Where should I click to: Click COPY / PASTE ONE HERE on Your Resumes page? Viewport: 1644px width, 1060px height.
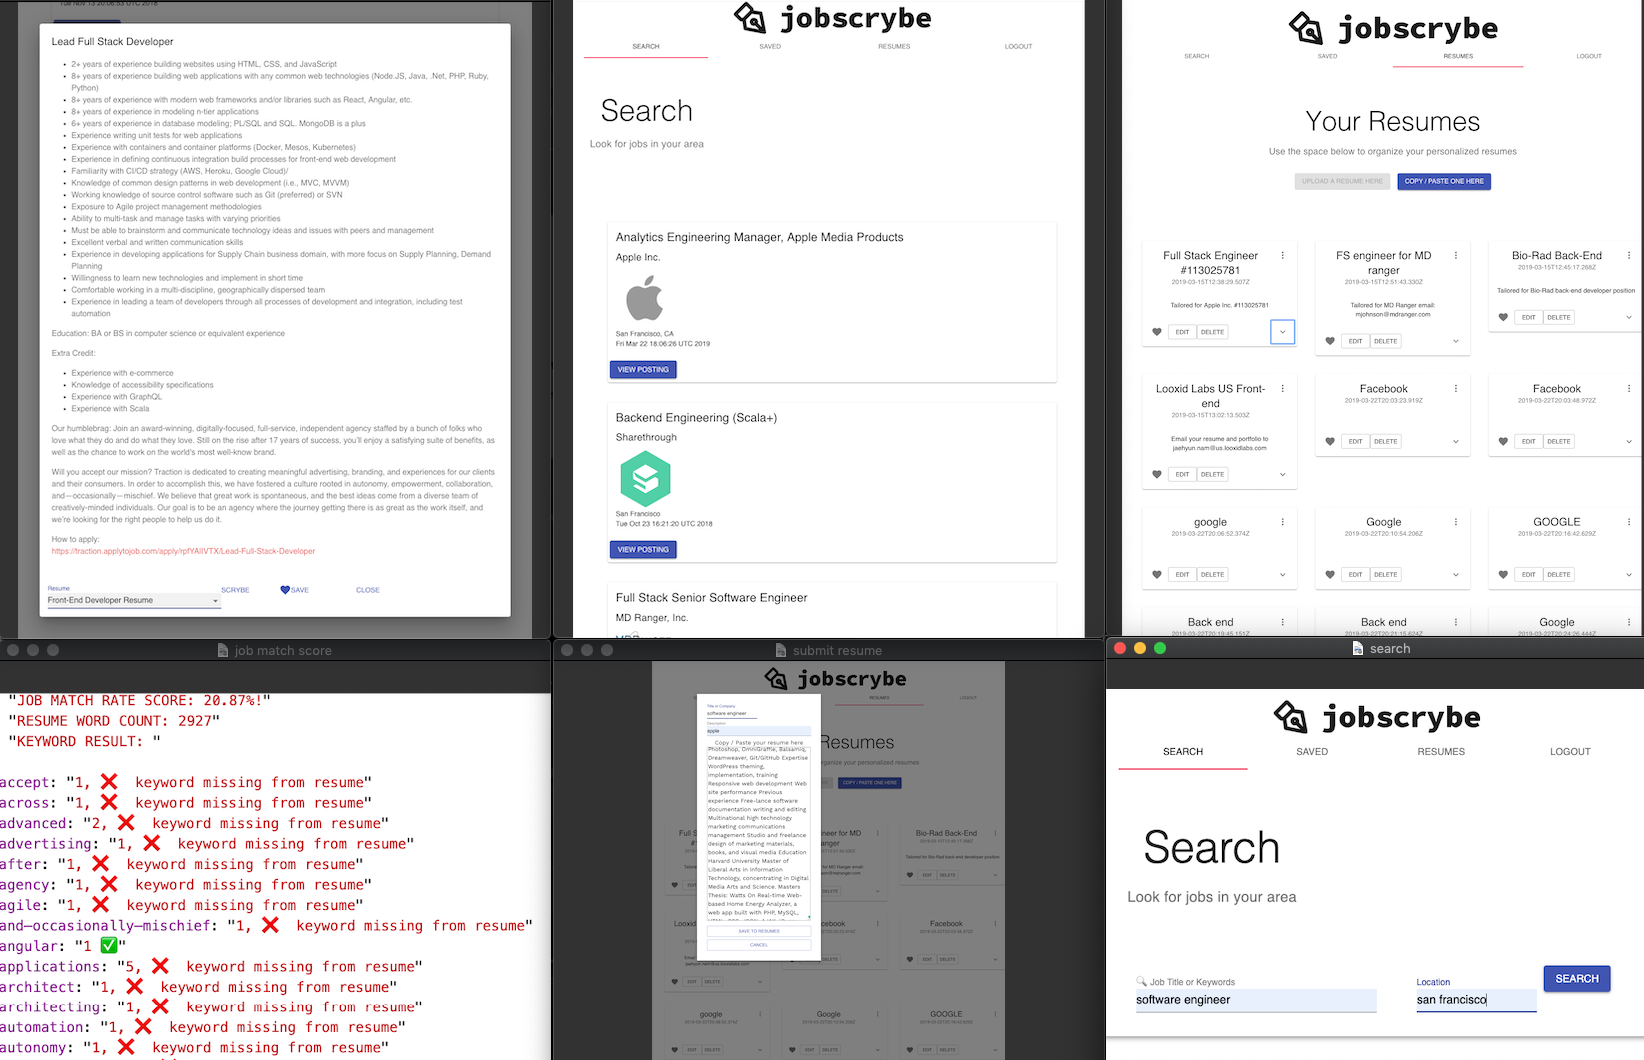tap(1444, 181)
